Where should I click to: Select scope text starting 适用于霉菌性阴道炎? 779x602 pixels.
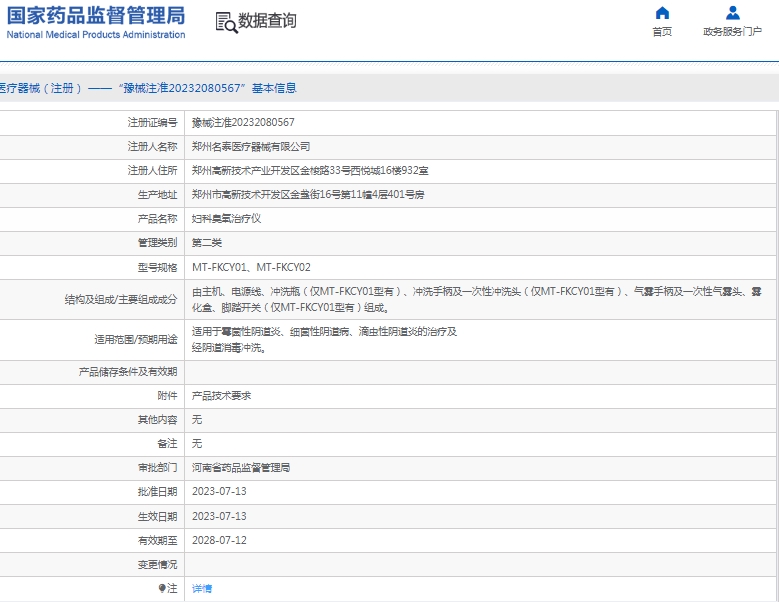[x=324, y=340]
